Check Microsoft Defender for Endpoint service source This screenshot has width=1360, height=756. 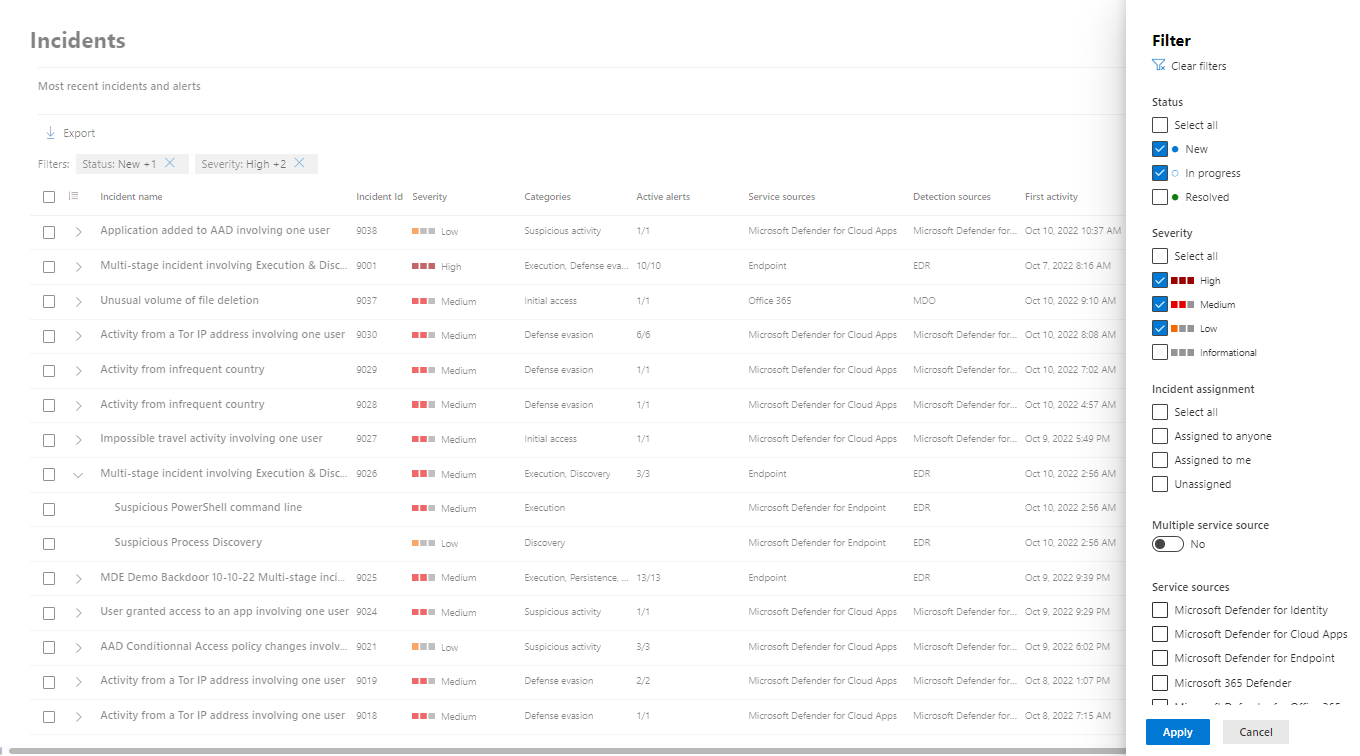pos(1160,658)
